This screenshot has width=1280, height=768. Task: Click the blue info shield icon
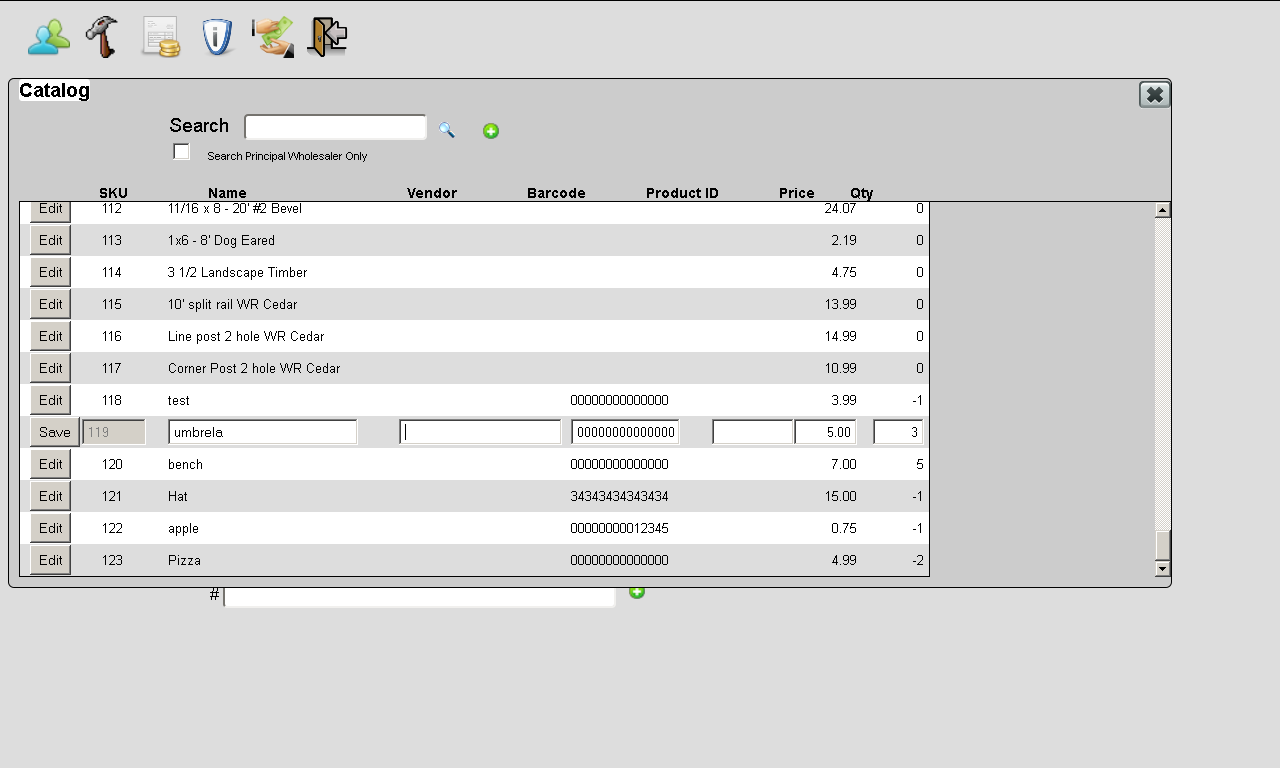tap(216, 37)
